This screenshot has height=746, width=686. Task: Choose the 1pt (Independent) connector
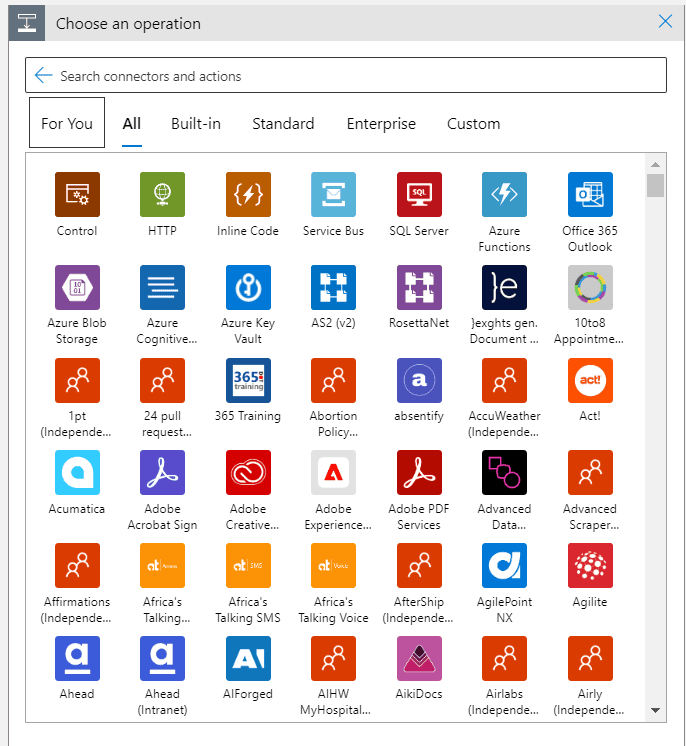(x=77, y=380)
